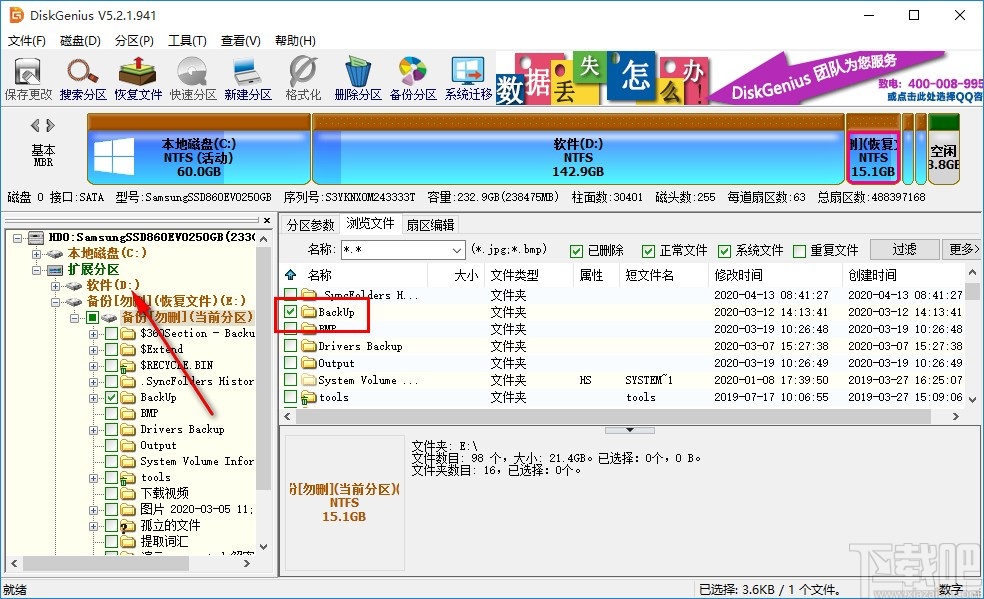Toggle the 正常文件 (normal files) checkbox
Viewport: 984px width, 599px height.
click(x=648, y=251)
